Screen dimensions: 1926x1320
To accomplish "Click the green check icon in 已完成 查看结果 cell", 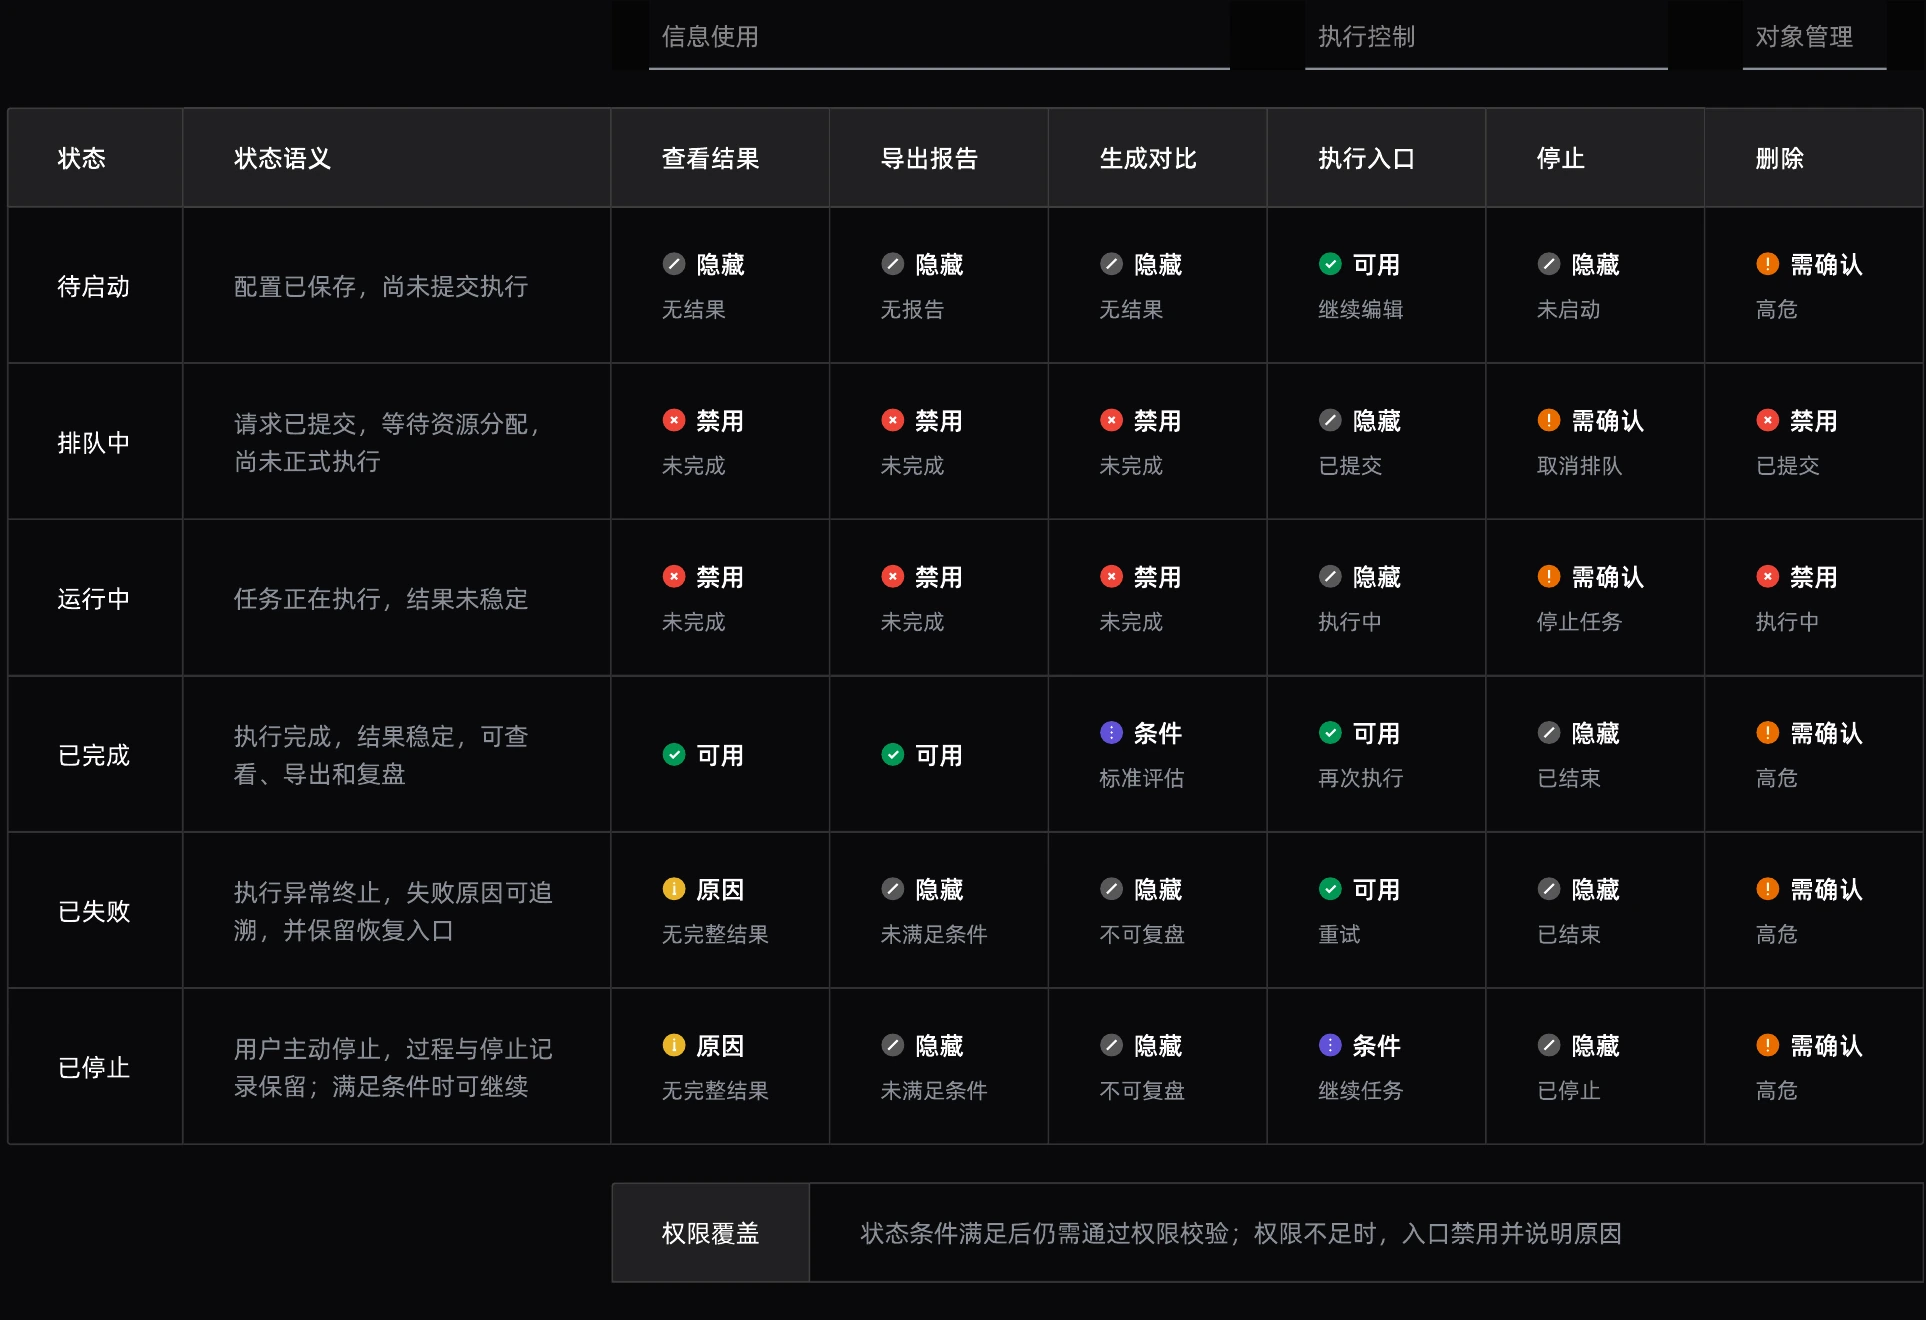I will point(674,754).
